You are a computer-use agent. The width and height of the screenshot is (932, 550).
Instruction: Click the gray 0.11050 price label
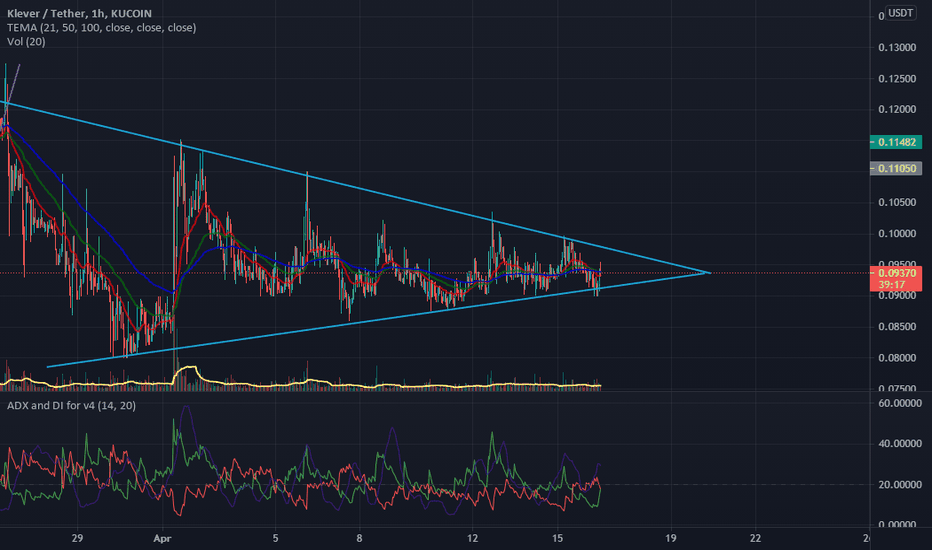896,168
